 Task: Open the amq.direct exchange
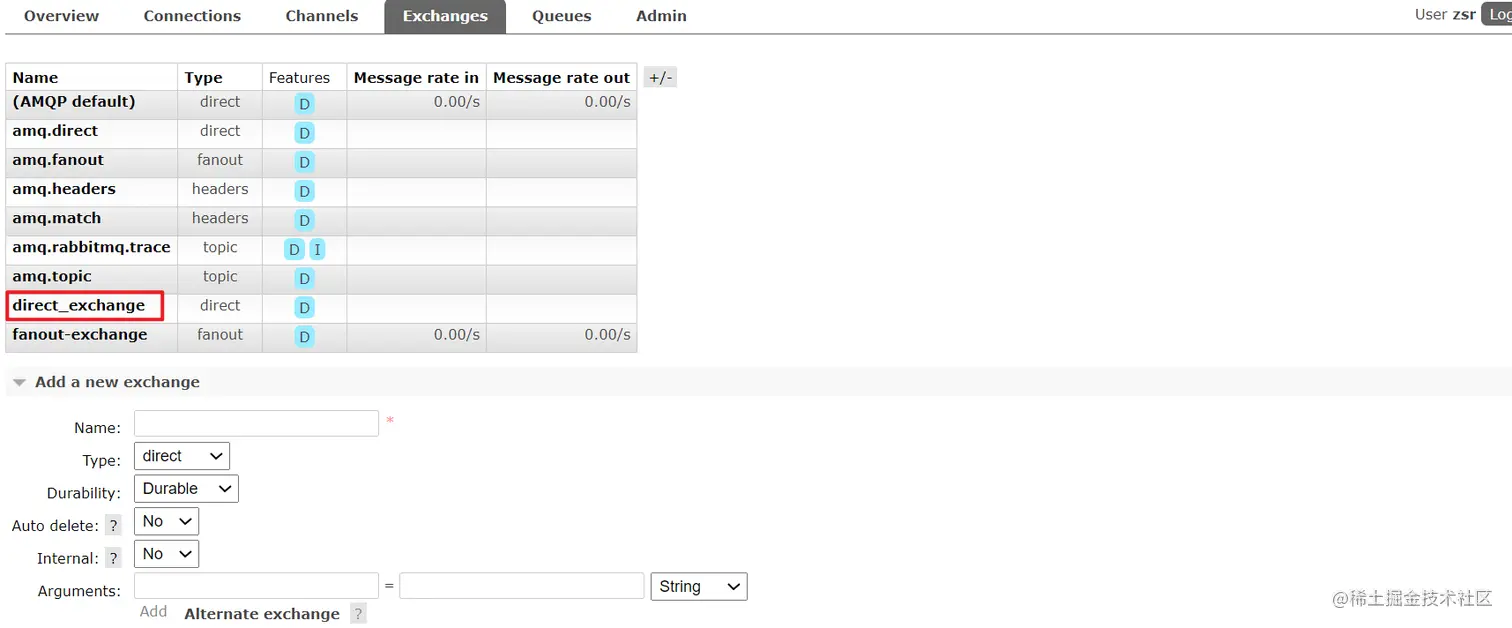tap(55, 131)
